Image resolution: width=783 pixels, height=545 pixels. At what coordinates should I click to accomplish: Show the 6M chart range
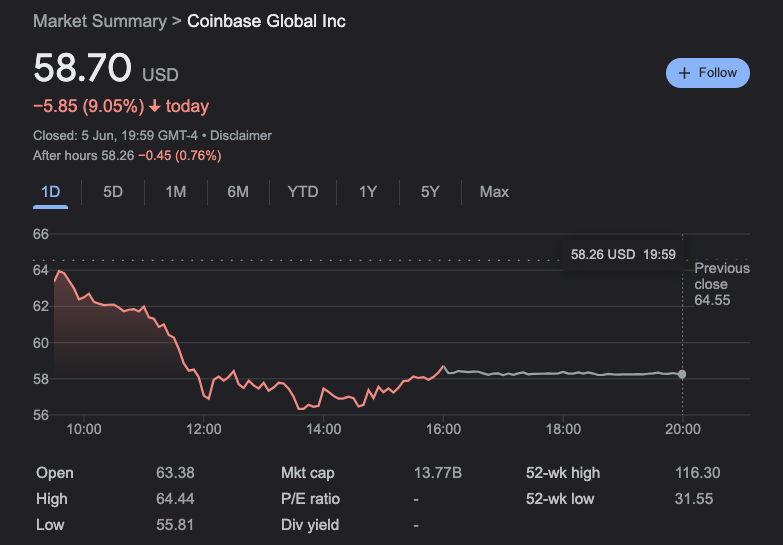tap(238, 192)
